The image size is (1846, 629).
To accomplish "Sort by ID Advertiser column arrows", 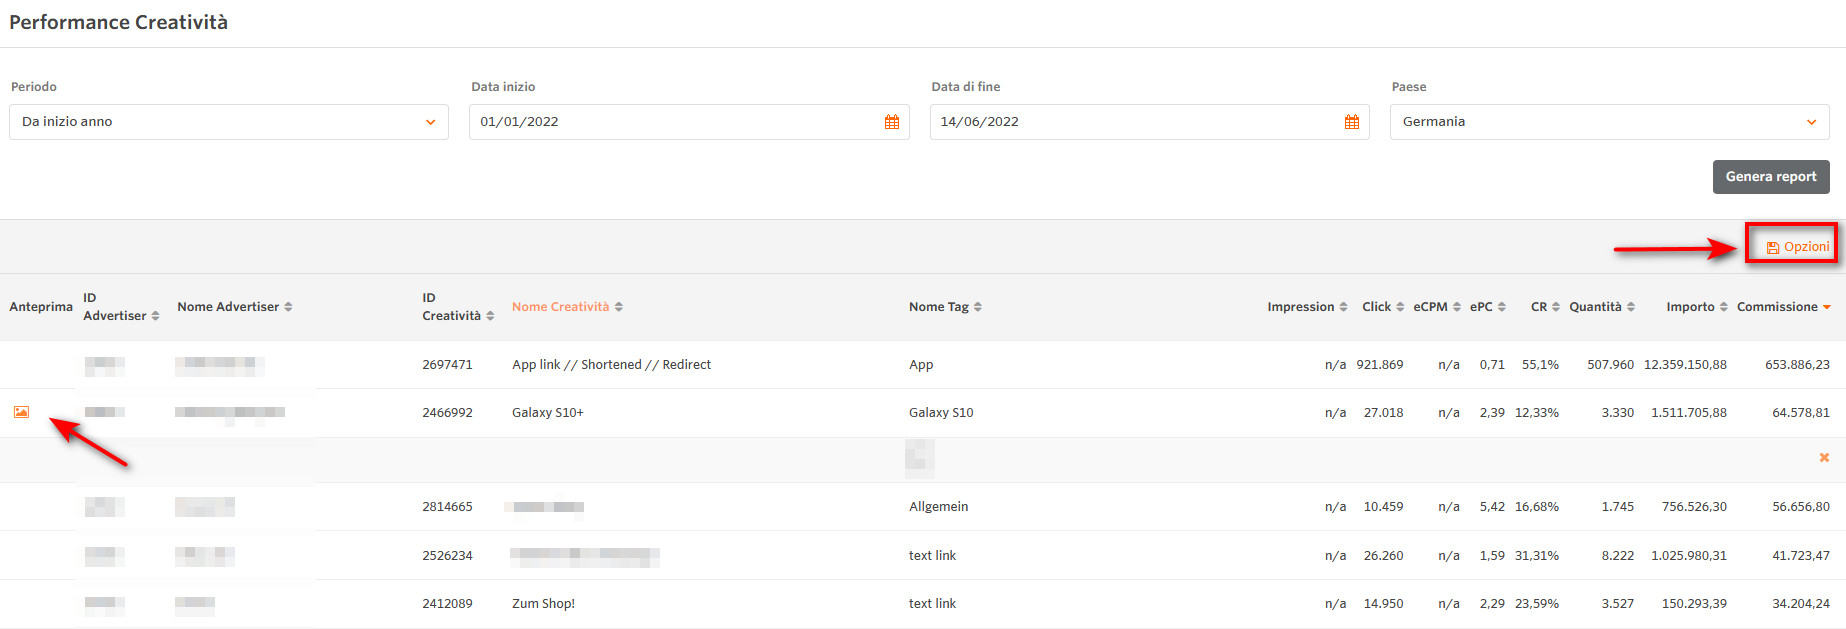I will coord(155,316).
